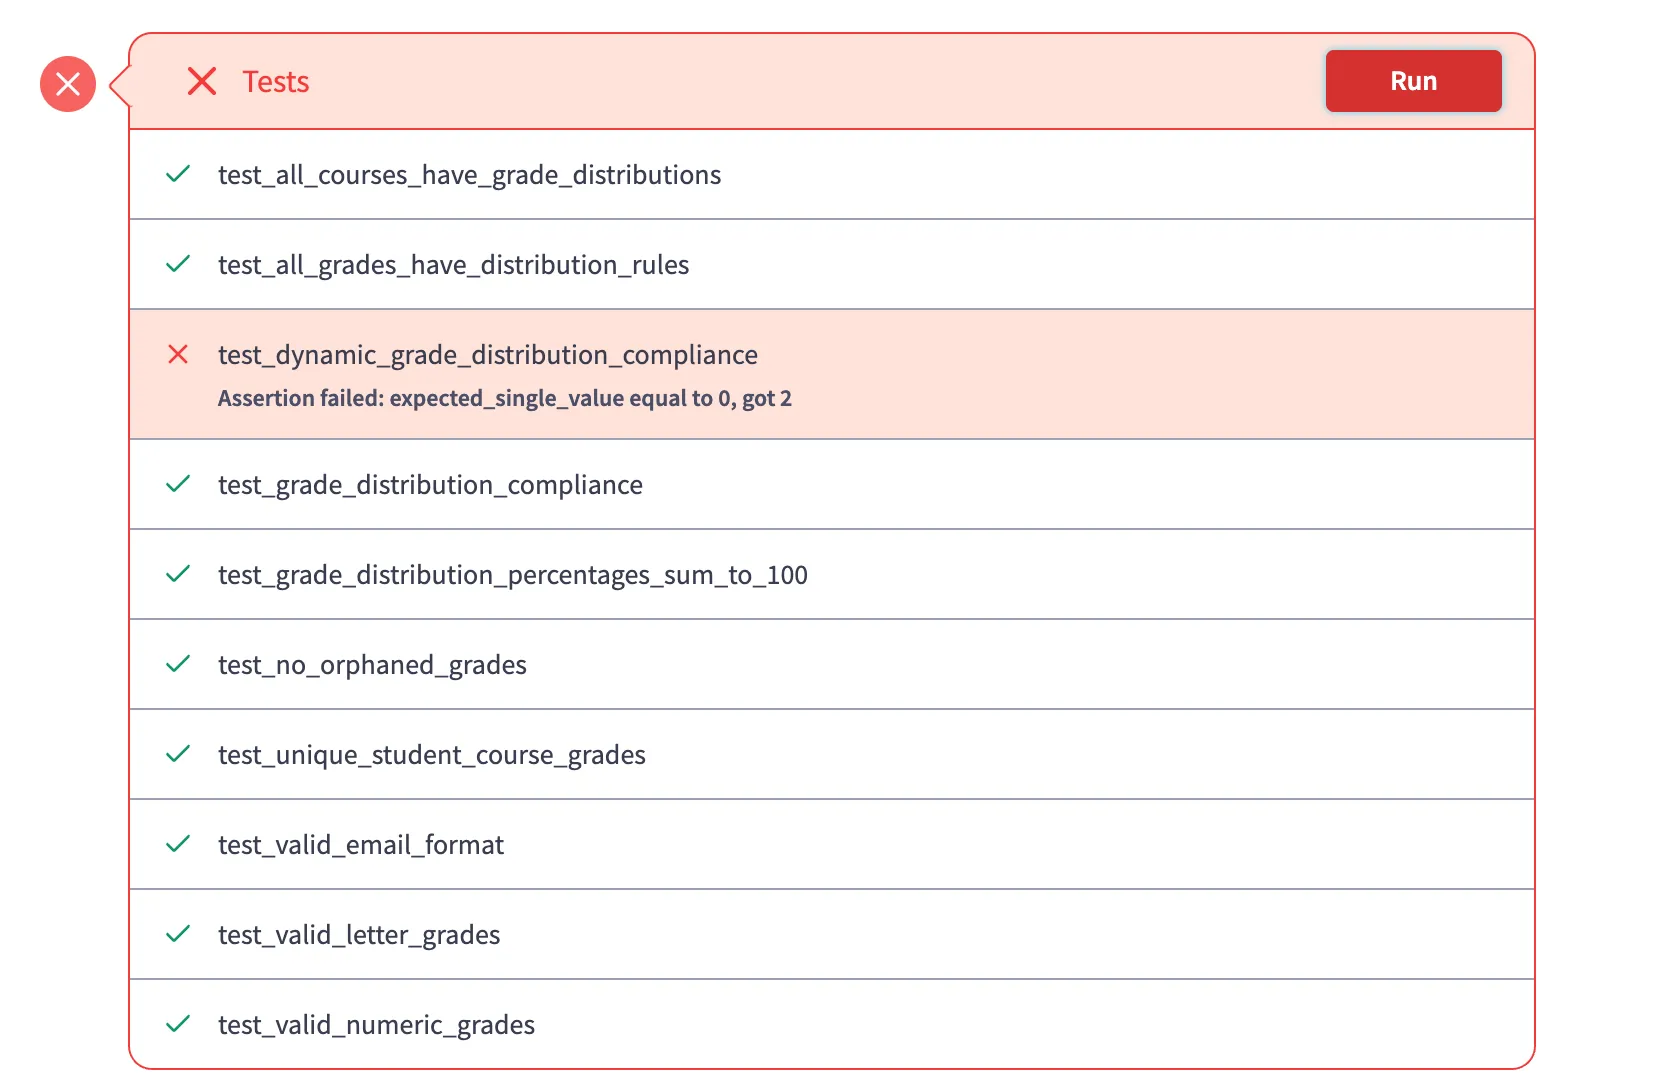Click the red X icon beside test_dynamic_grade_distribution_compliance

click(178, 354)
